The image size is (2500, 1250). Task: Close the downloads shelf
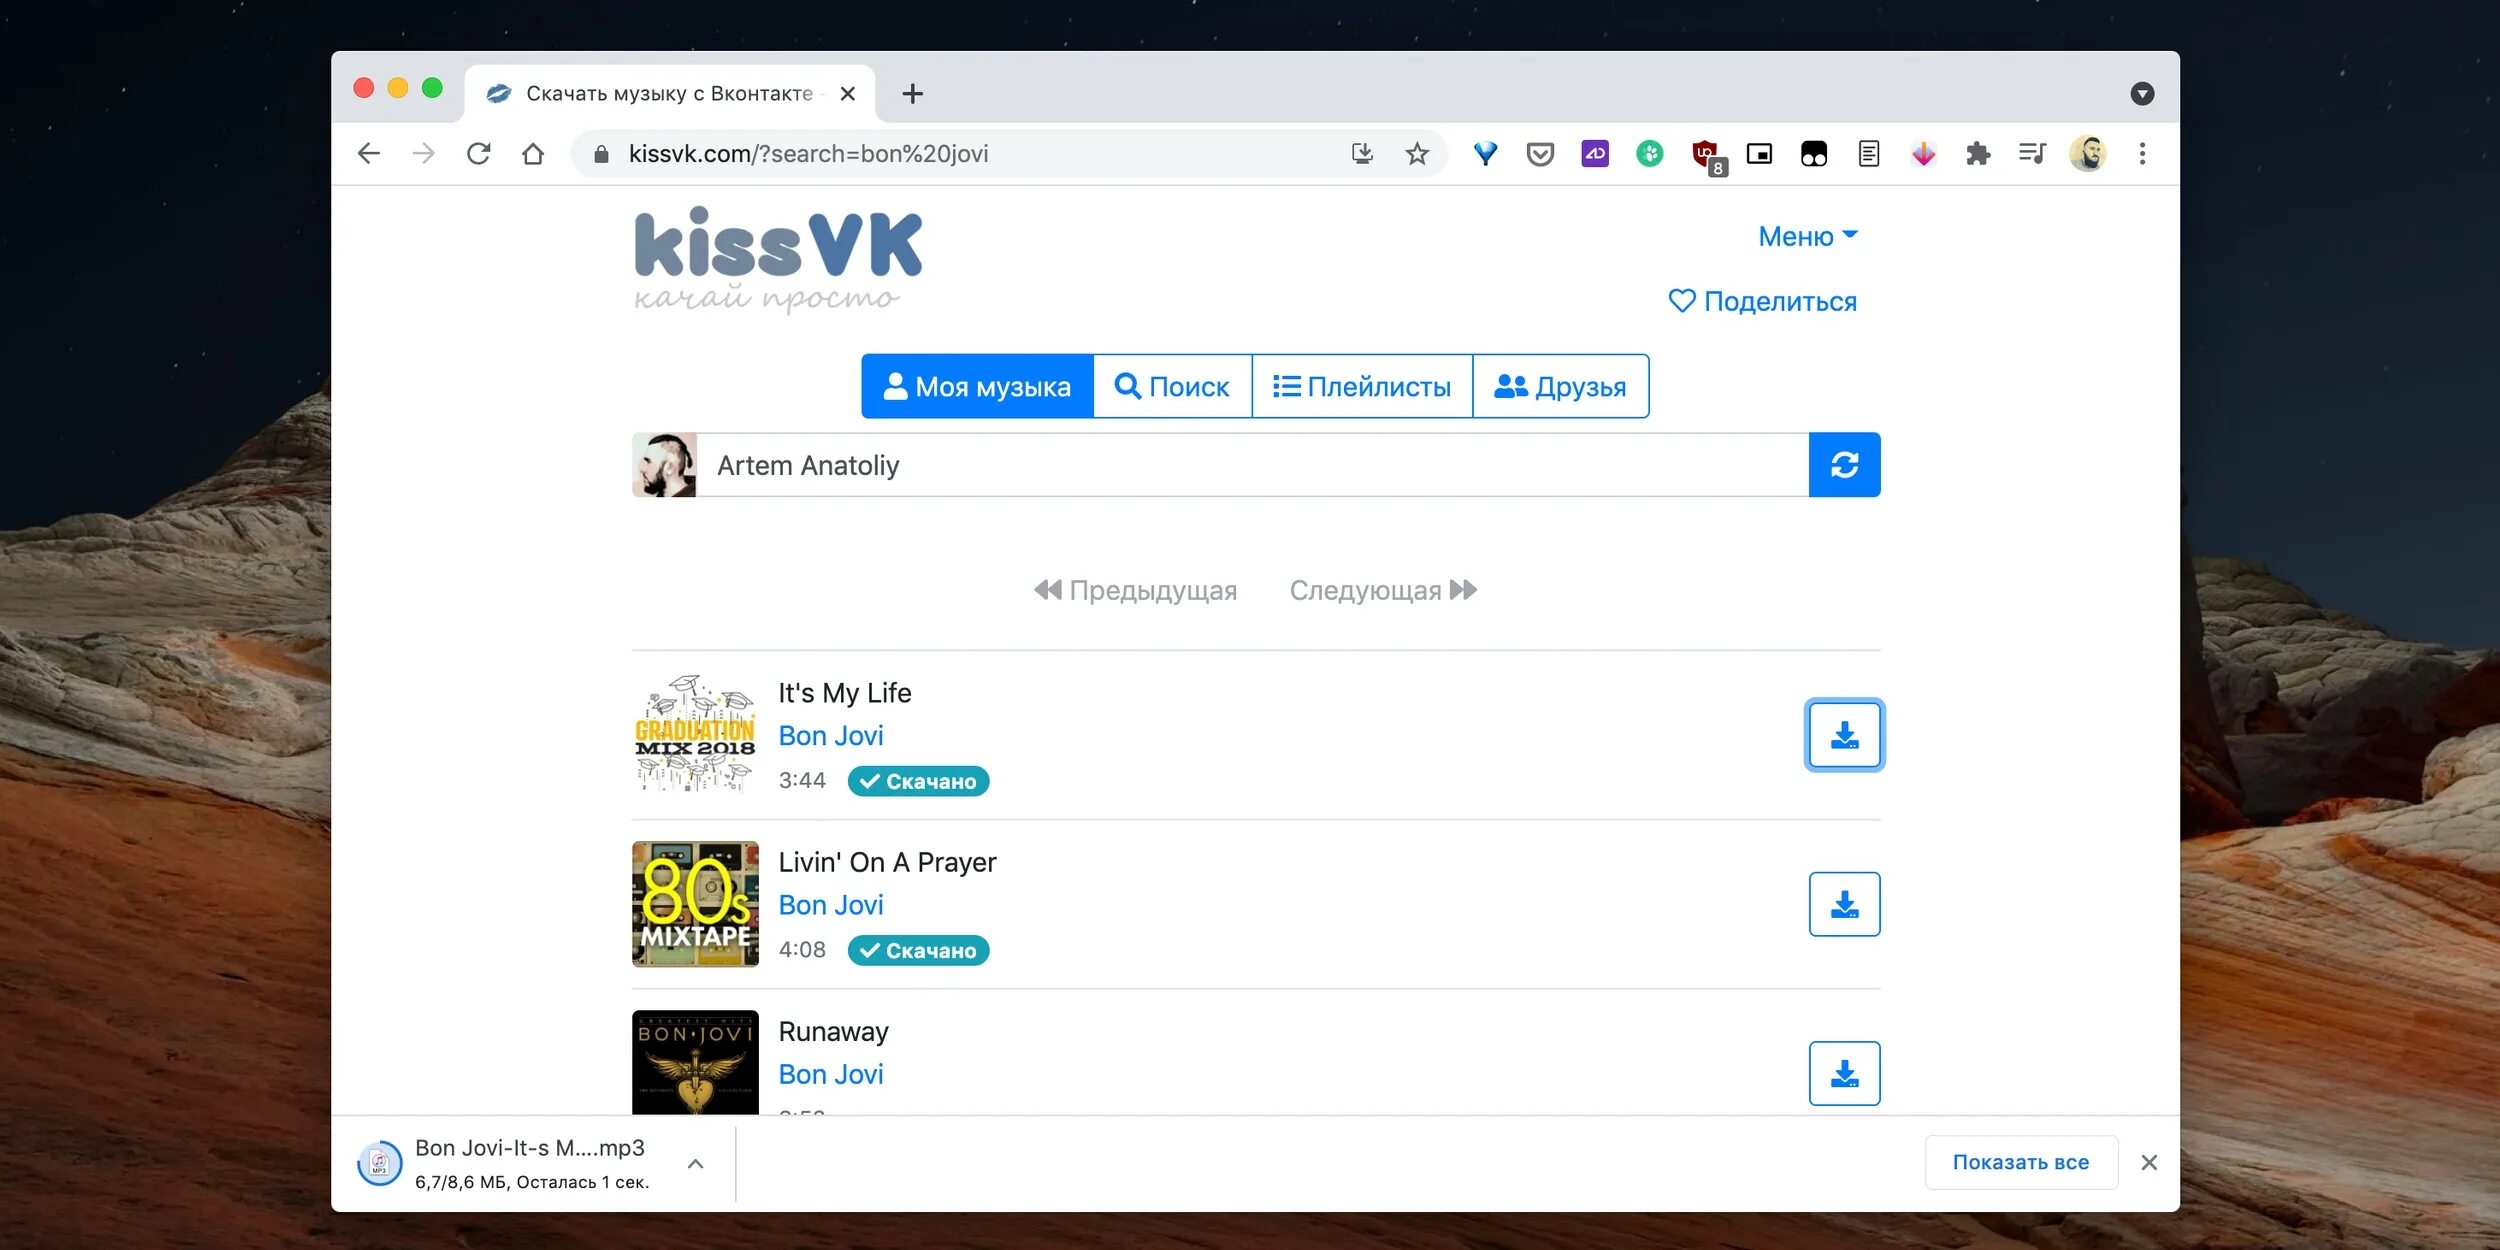click(x=2149, y=1162)
